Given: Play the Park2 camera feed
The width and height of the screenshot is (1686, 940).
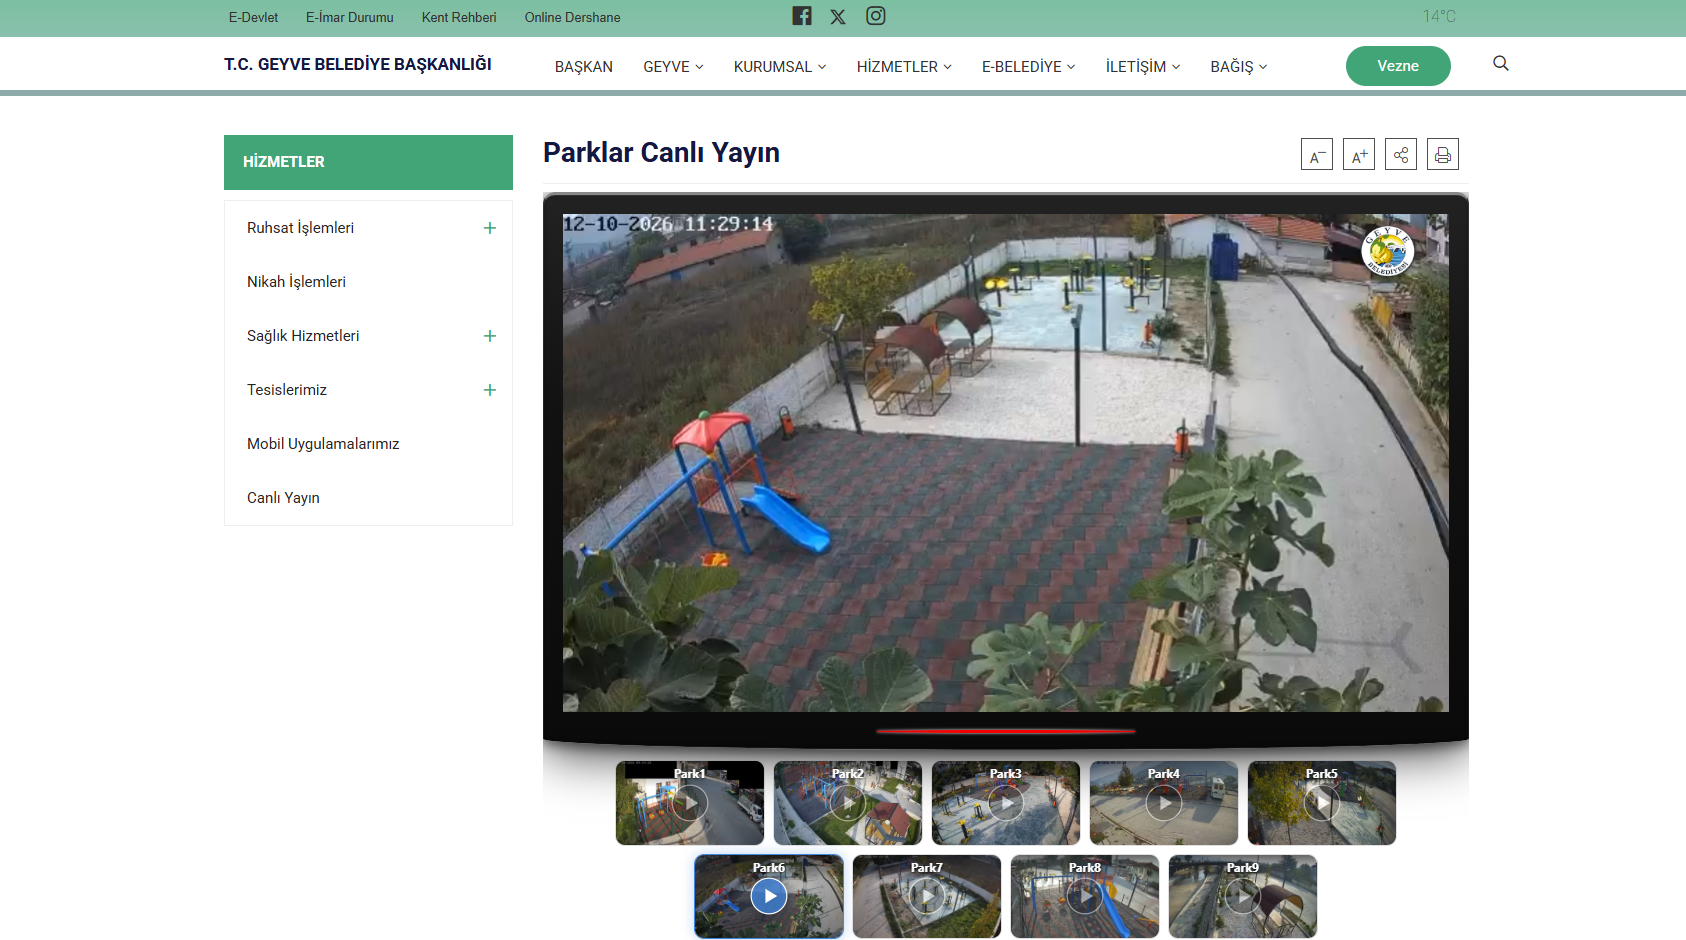Looking at the screenshot, I should [848, 803].
